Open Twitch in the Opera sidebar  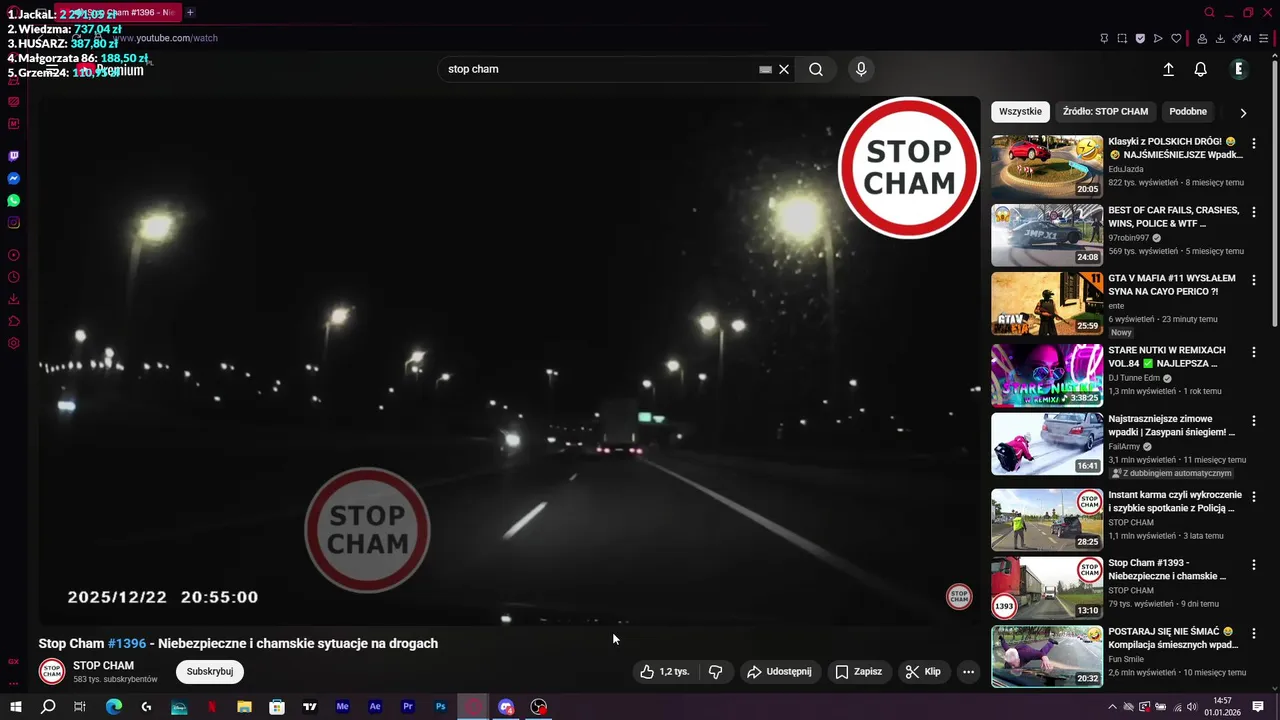pos(14,156)
